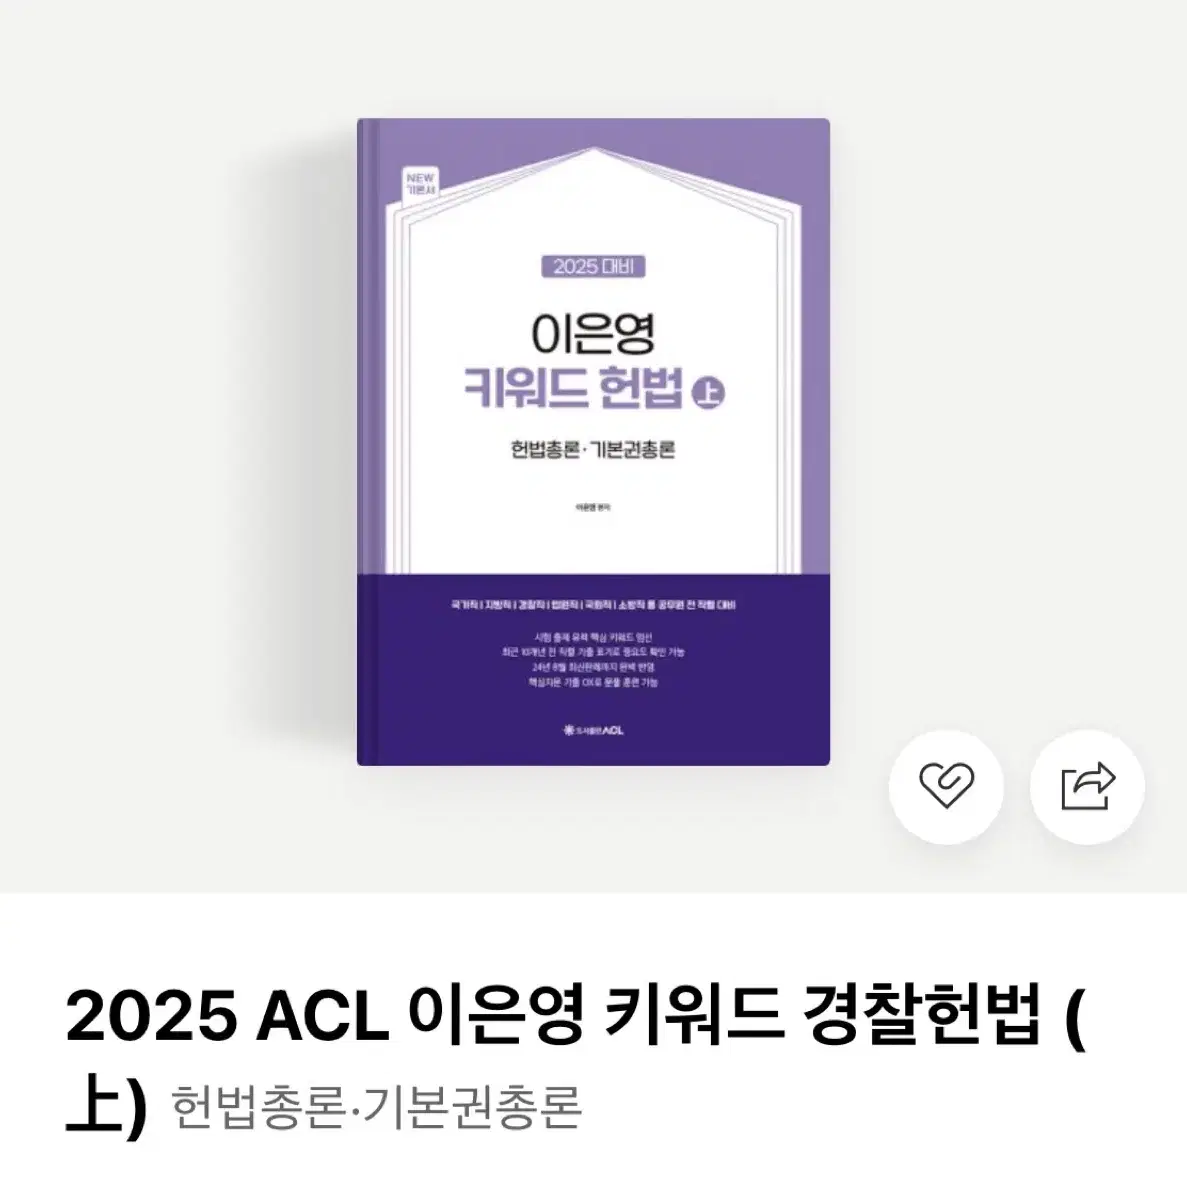
Task: Tap the dark purple lower cover band
Action: [594, 670]
